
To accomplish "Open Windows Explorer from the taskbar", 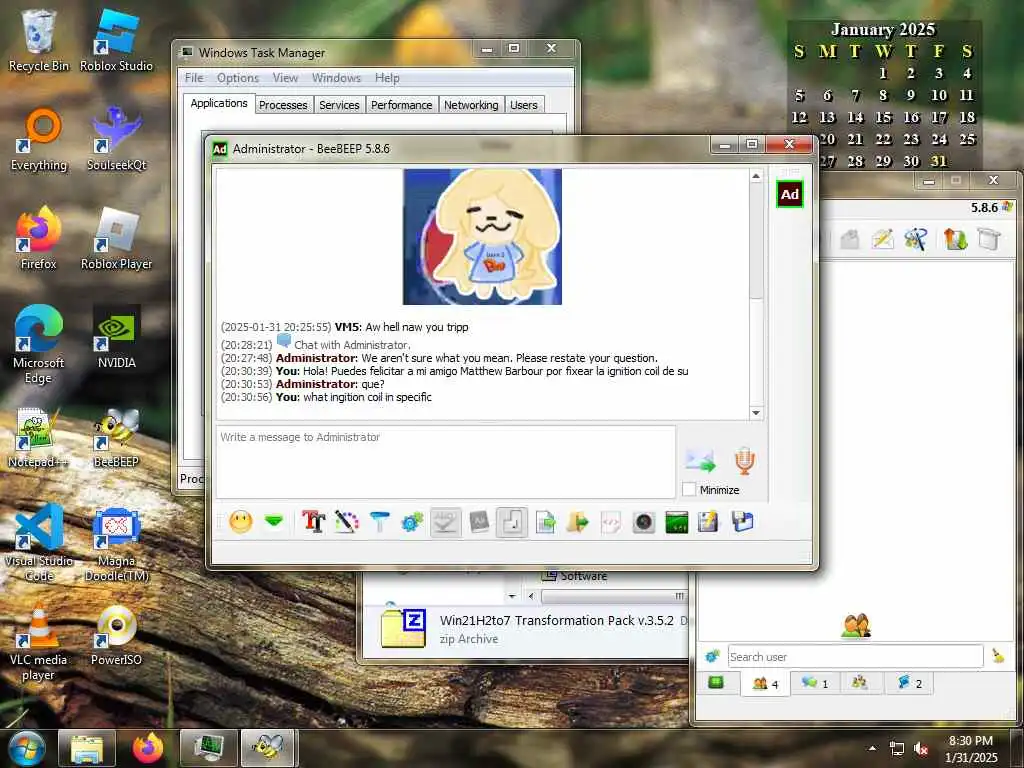I will (87, 748).
